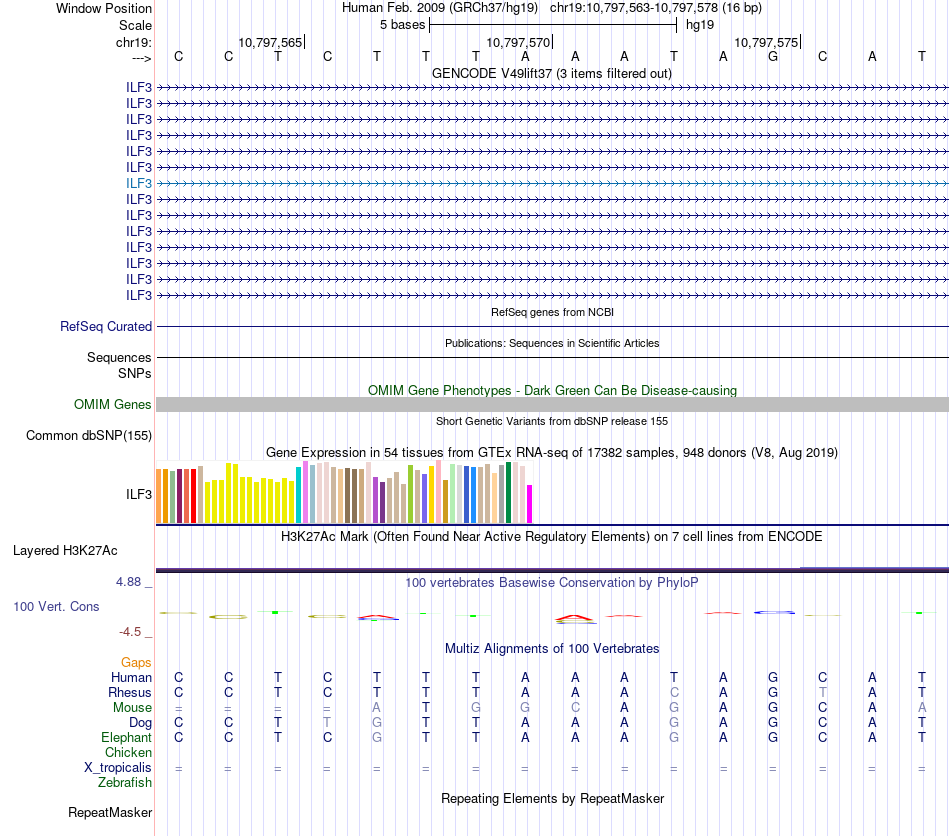Click the 'Scale' label
The height and width of the screenshot is (836, 950).
(x=135, y=25)
